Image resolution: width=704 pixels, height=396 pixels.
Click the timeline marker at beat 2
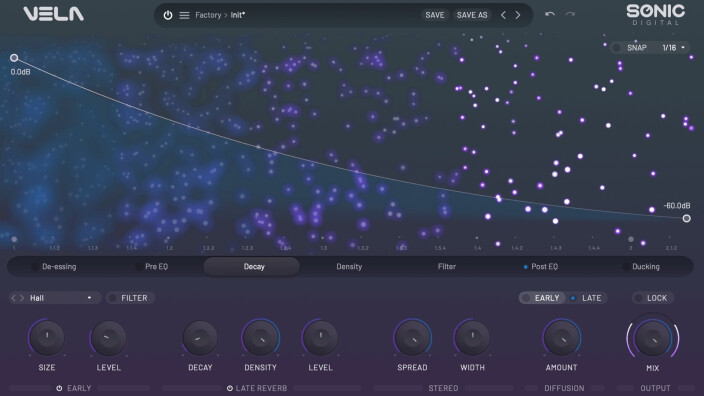point(631,239)
